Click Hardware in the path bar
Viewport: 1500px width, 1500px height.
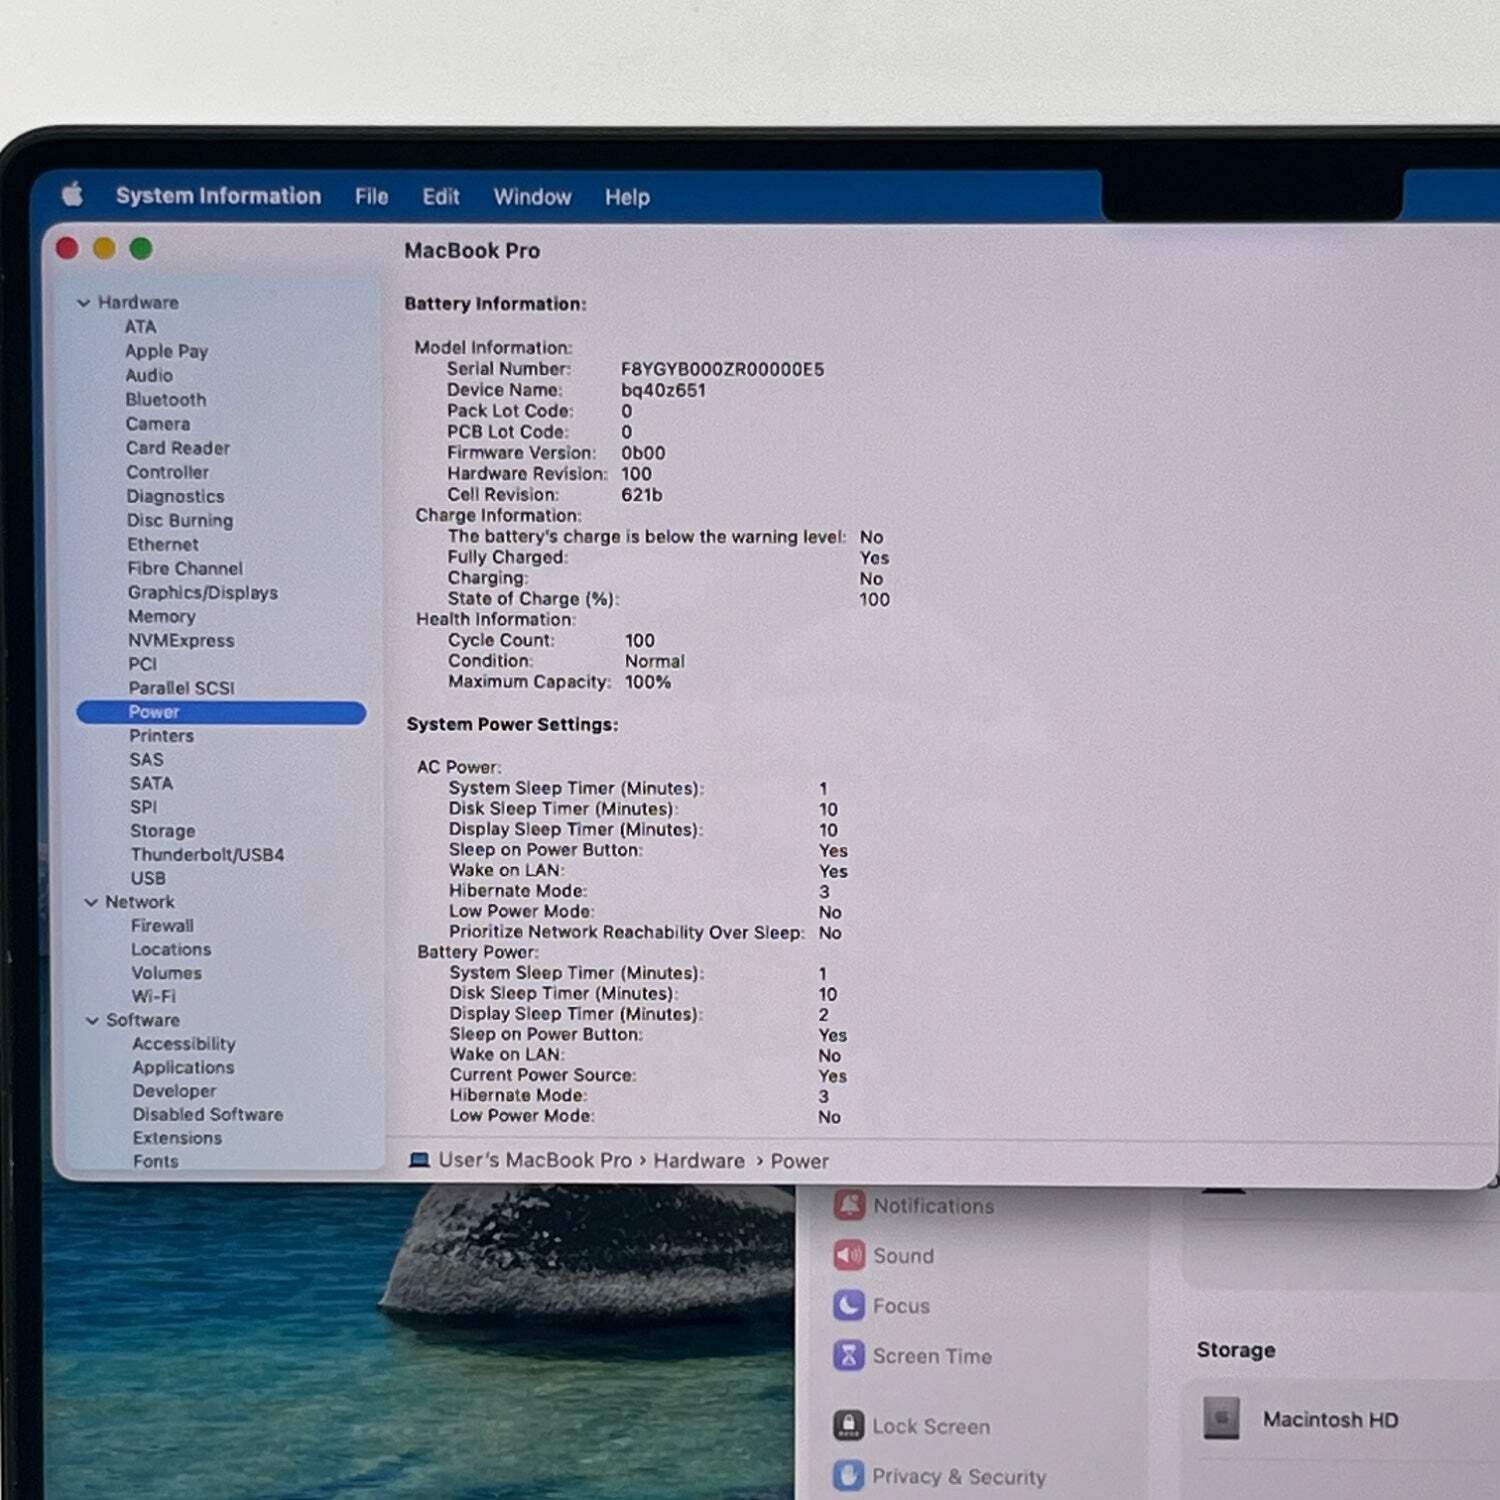(699, 1161)
